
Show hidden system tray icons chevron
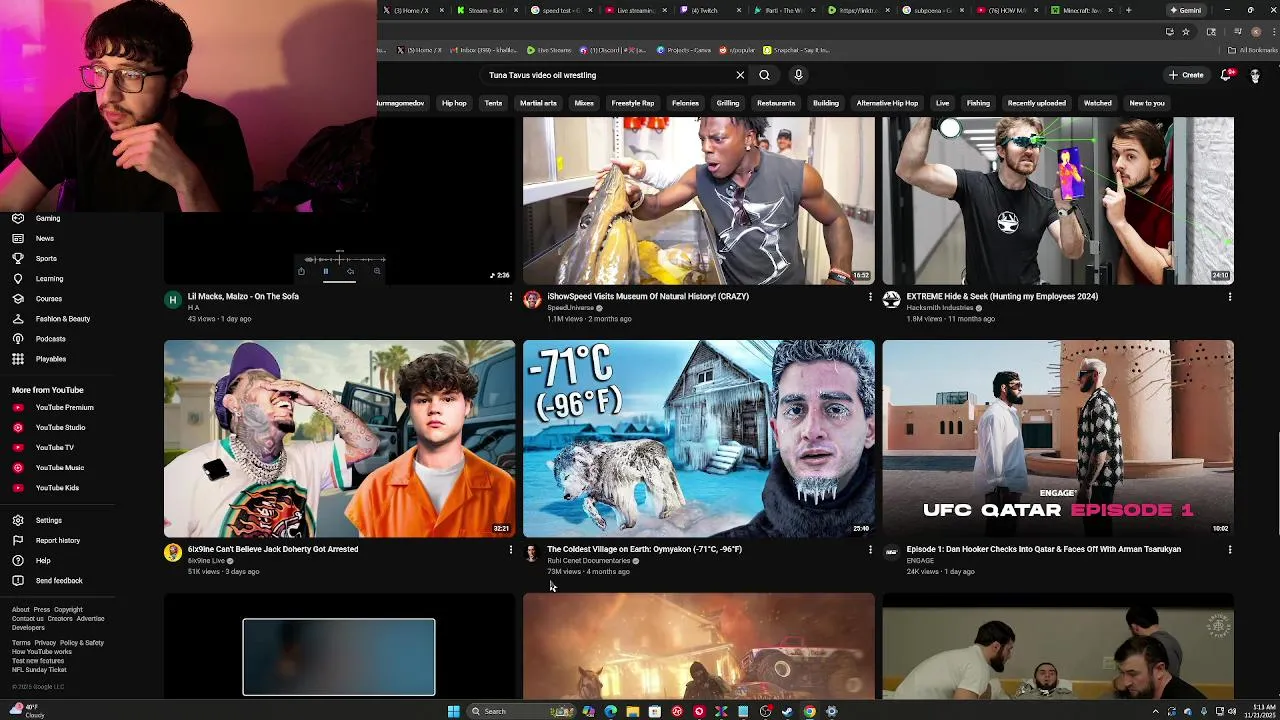[x=1156, y=711]
